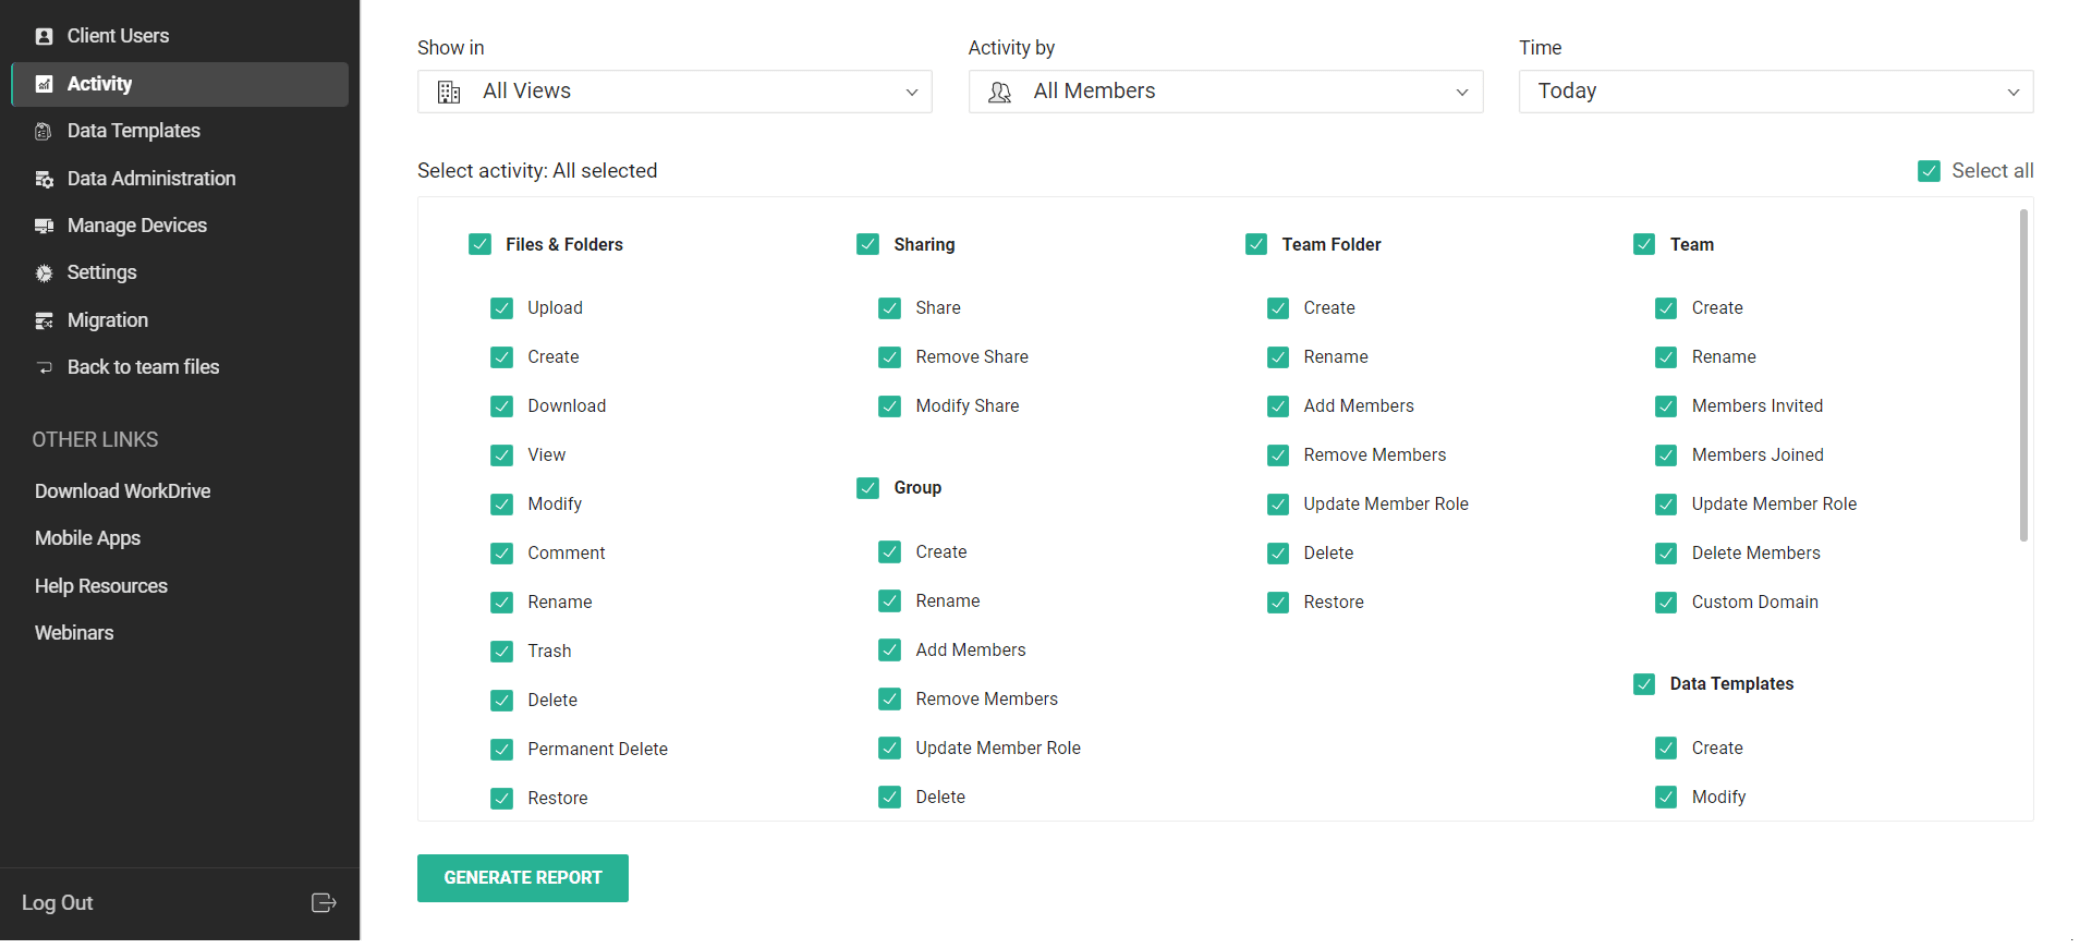Uncheck the Share checkbox under Sharing

point(890,308)
